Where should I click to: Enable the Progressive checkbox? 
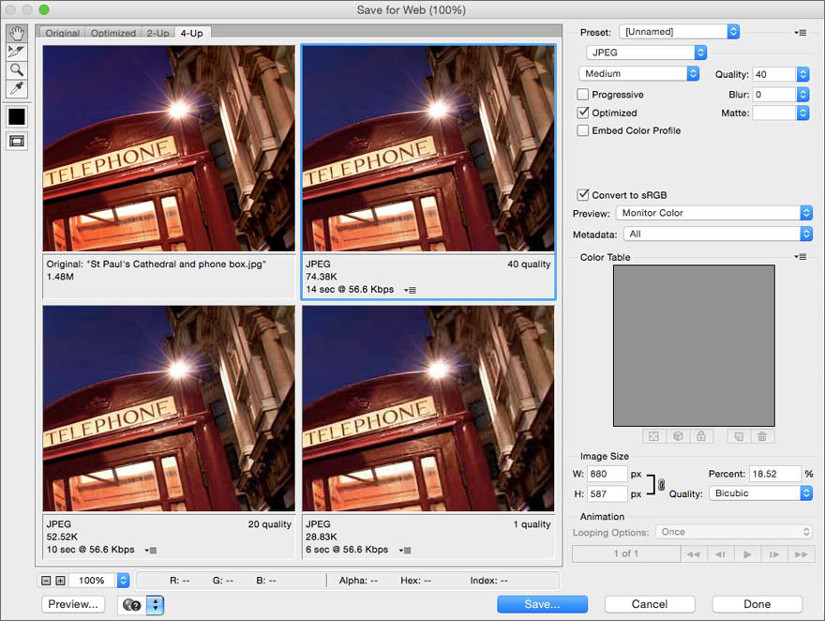(x=583, y=94)
